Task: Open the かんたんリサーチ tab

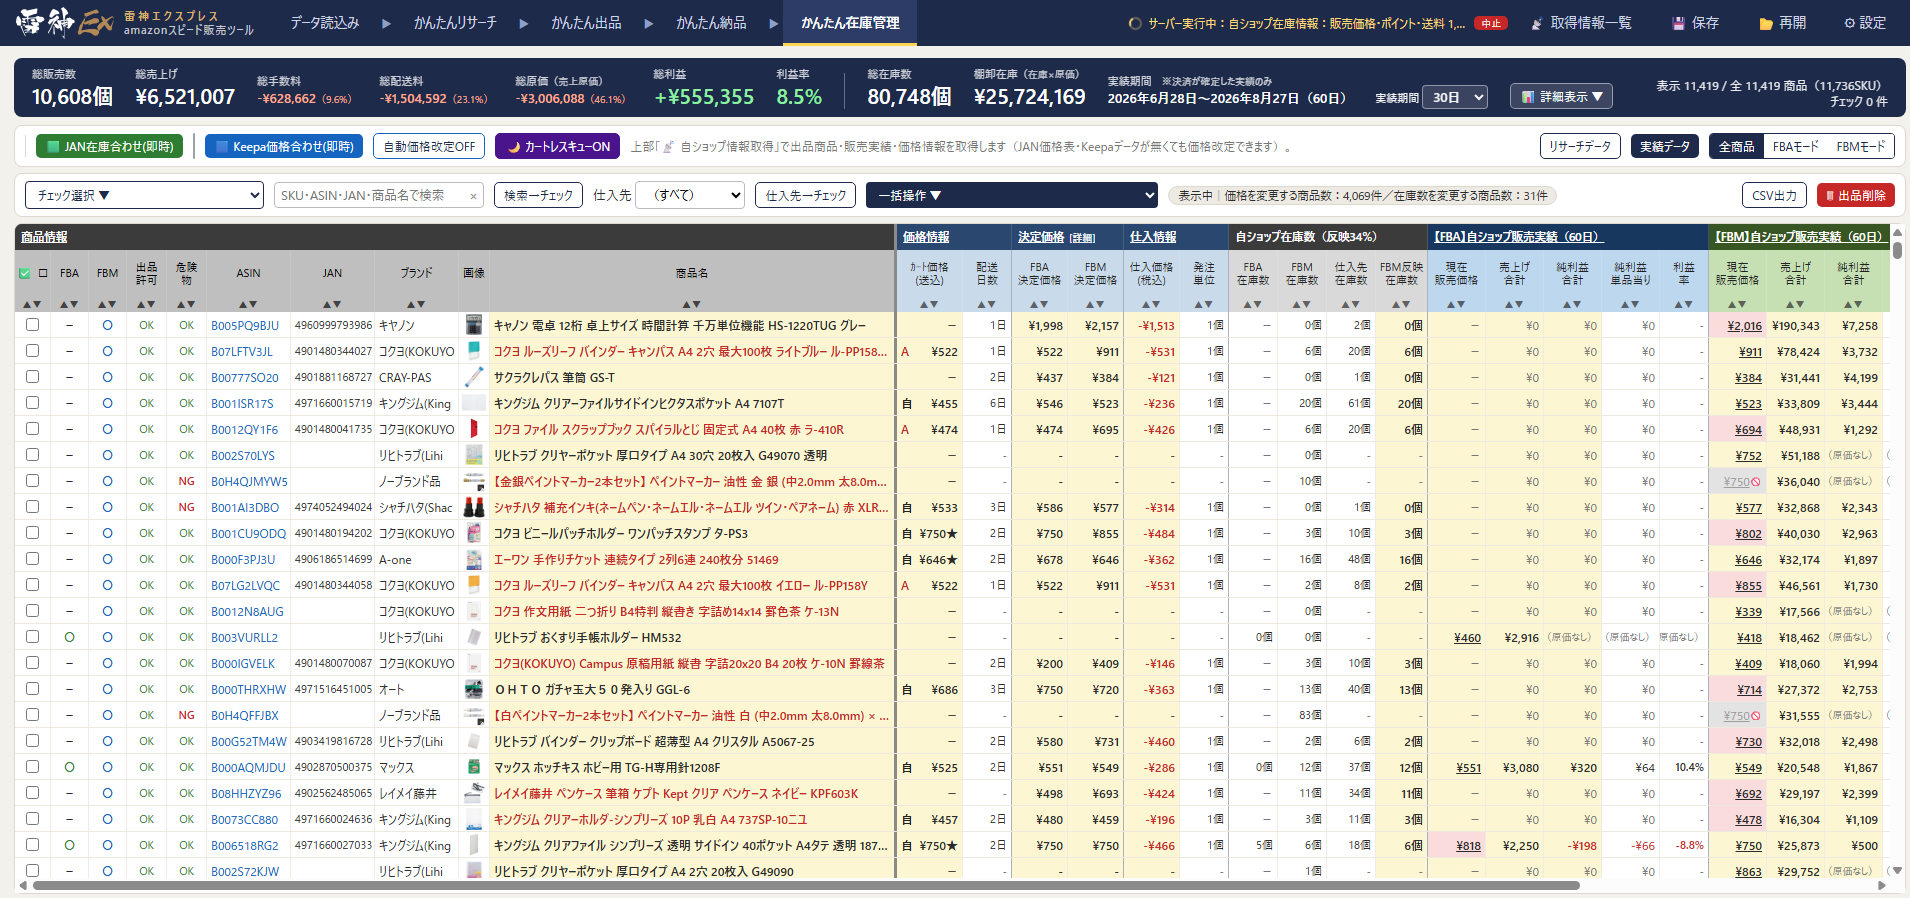Action: [455, 23]
